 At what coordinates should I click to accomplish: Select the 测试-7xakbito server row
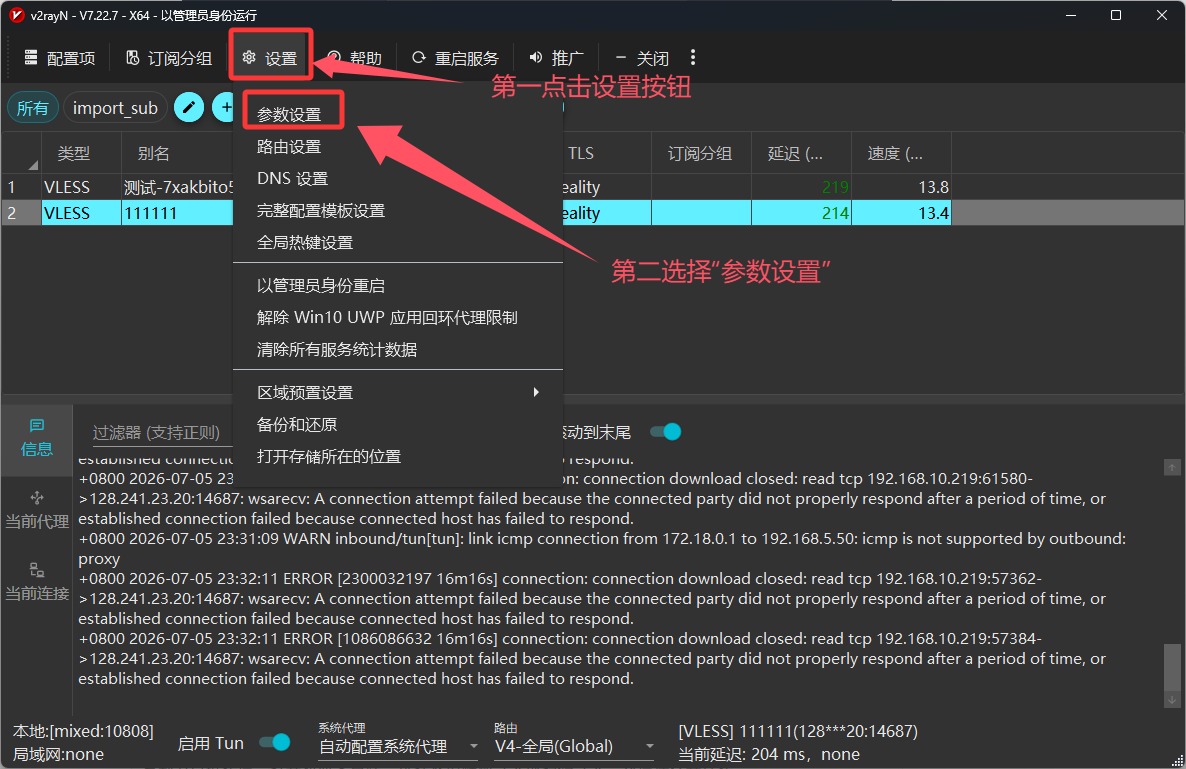click(179, 187)
